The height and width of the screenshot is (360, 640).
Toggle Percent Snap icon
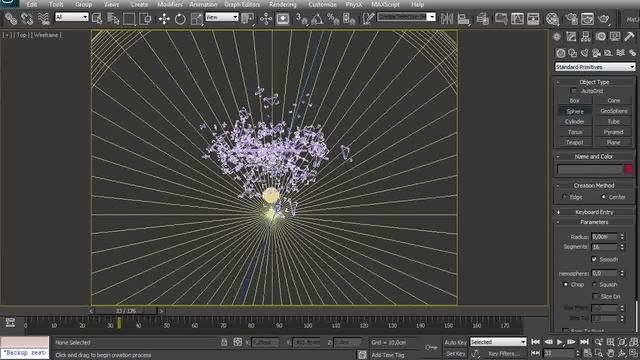[x=333, y=19]
